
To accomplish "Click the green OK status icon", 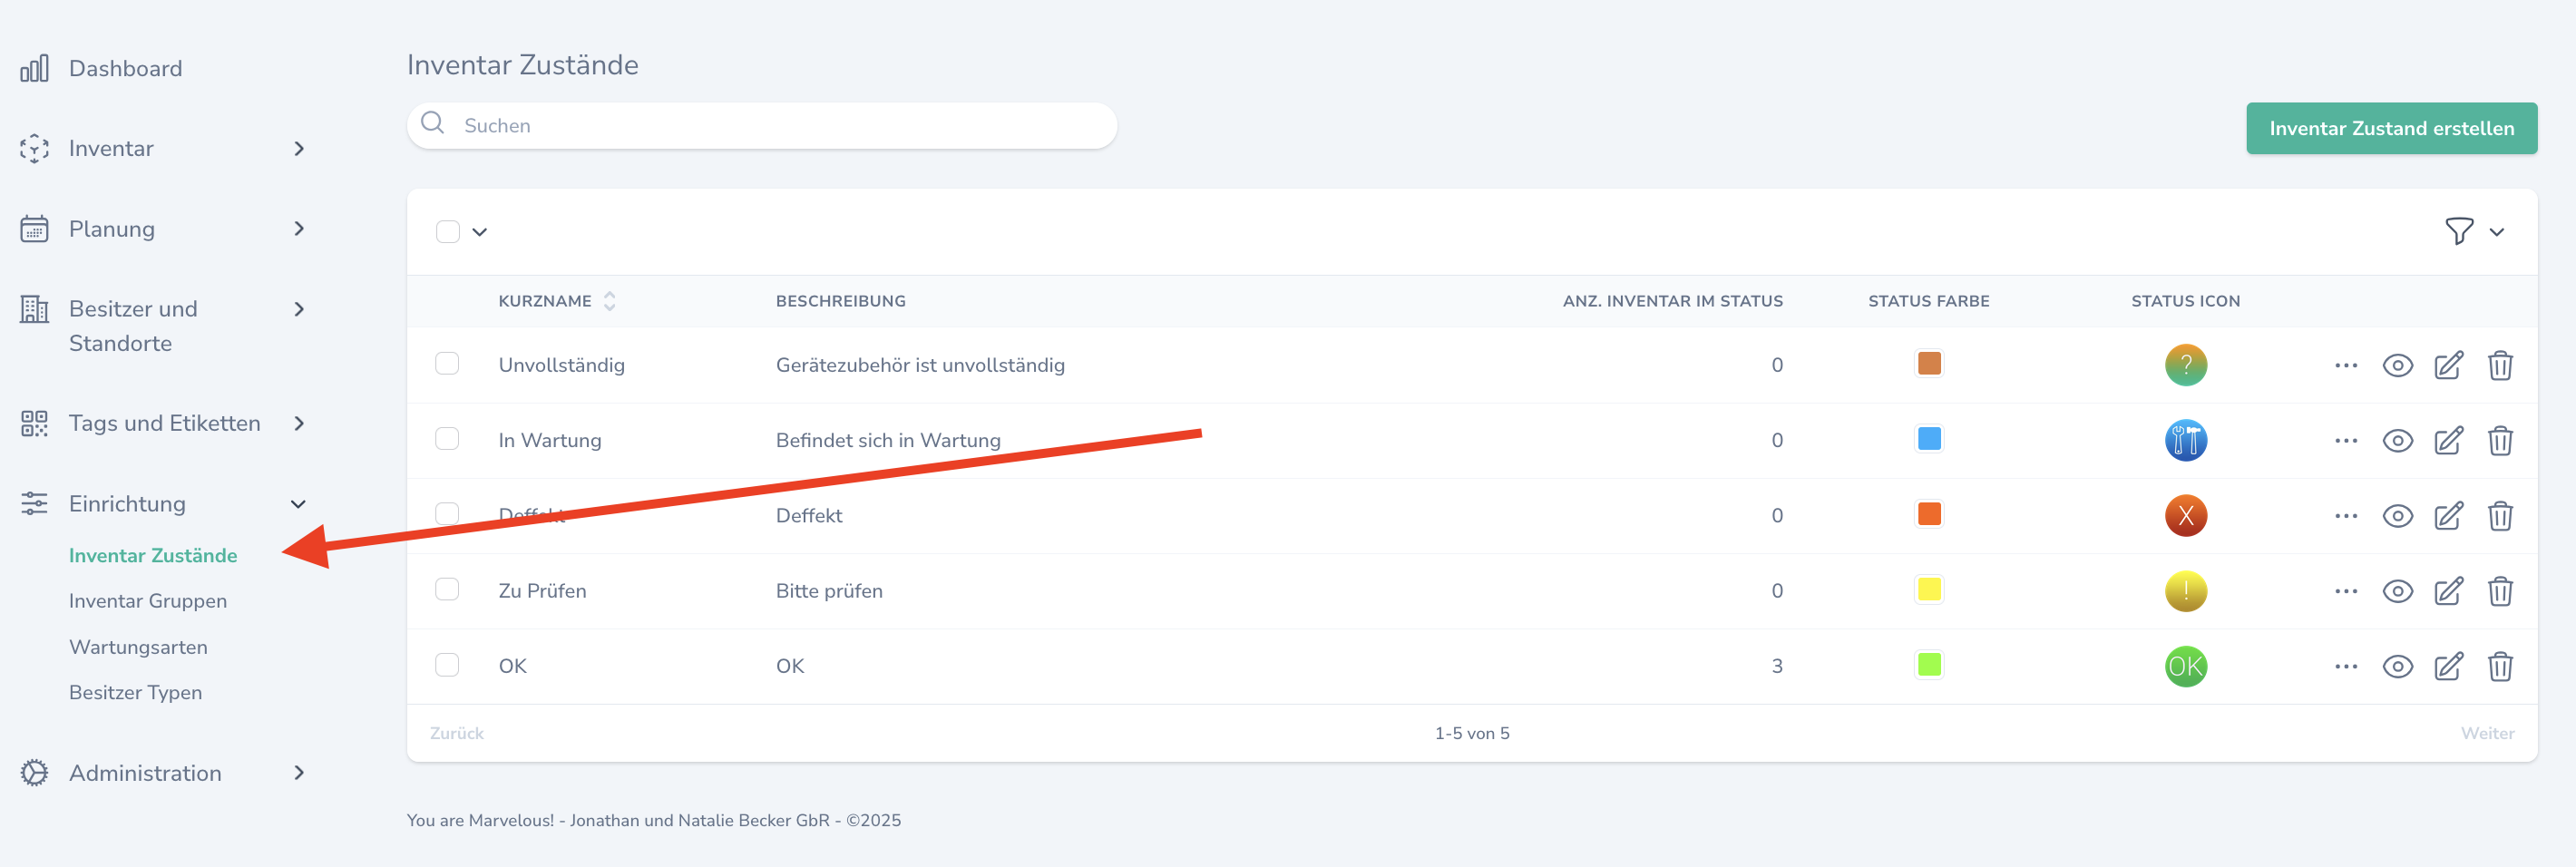I will tap(2185, 667).
